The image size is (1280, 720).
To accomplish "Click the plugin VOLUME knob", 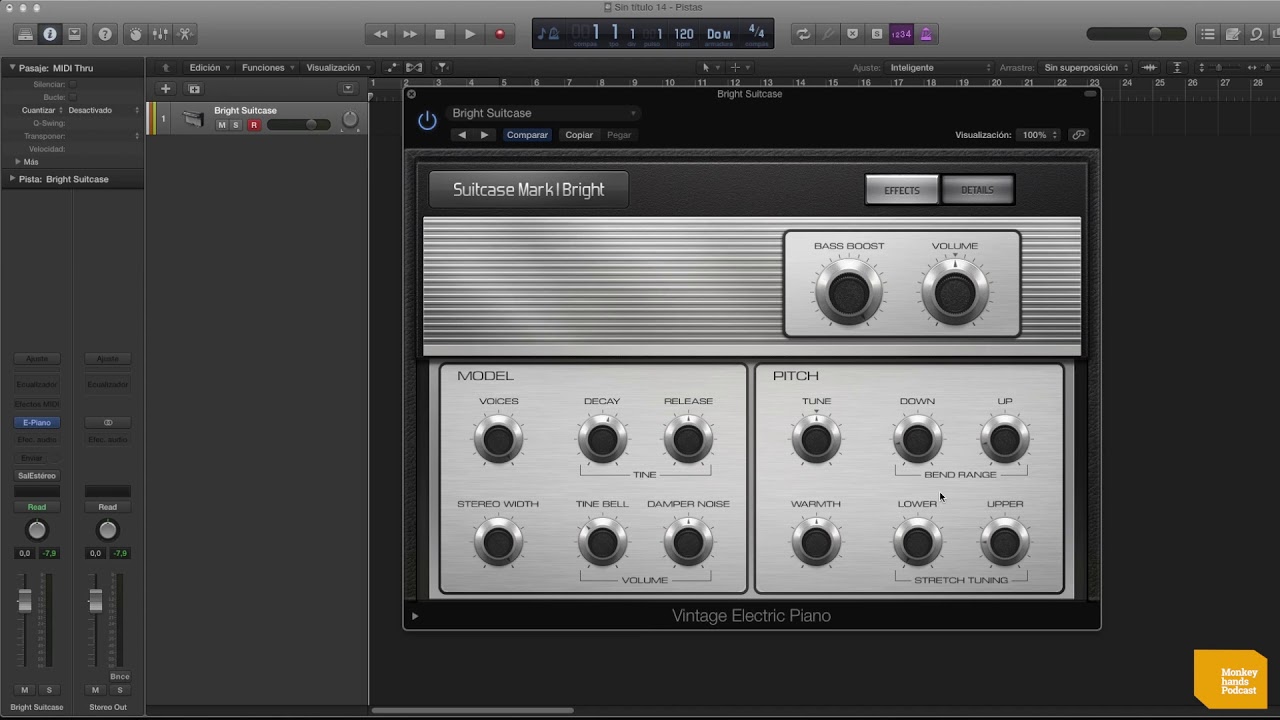I will [x=955, y=293].
